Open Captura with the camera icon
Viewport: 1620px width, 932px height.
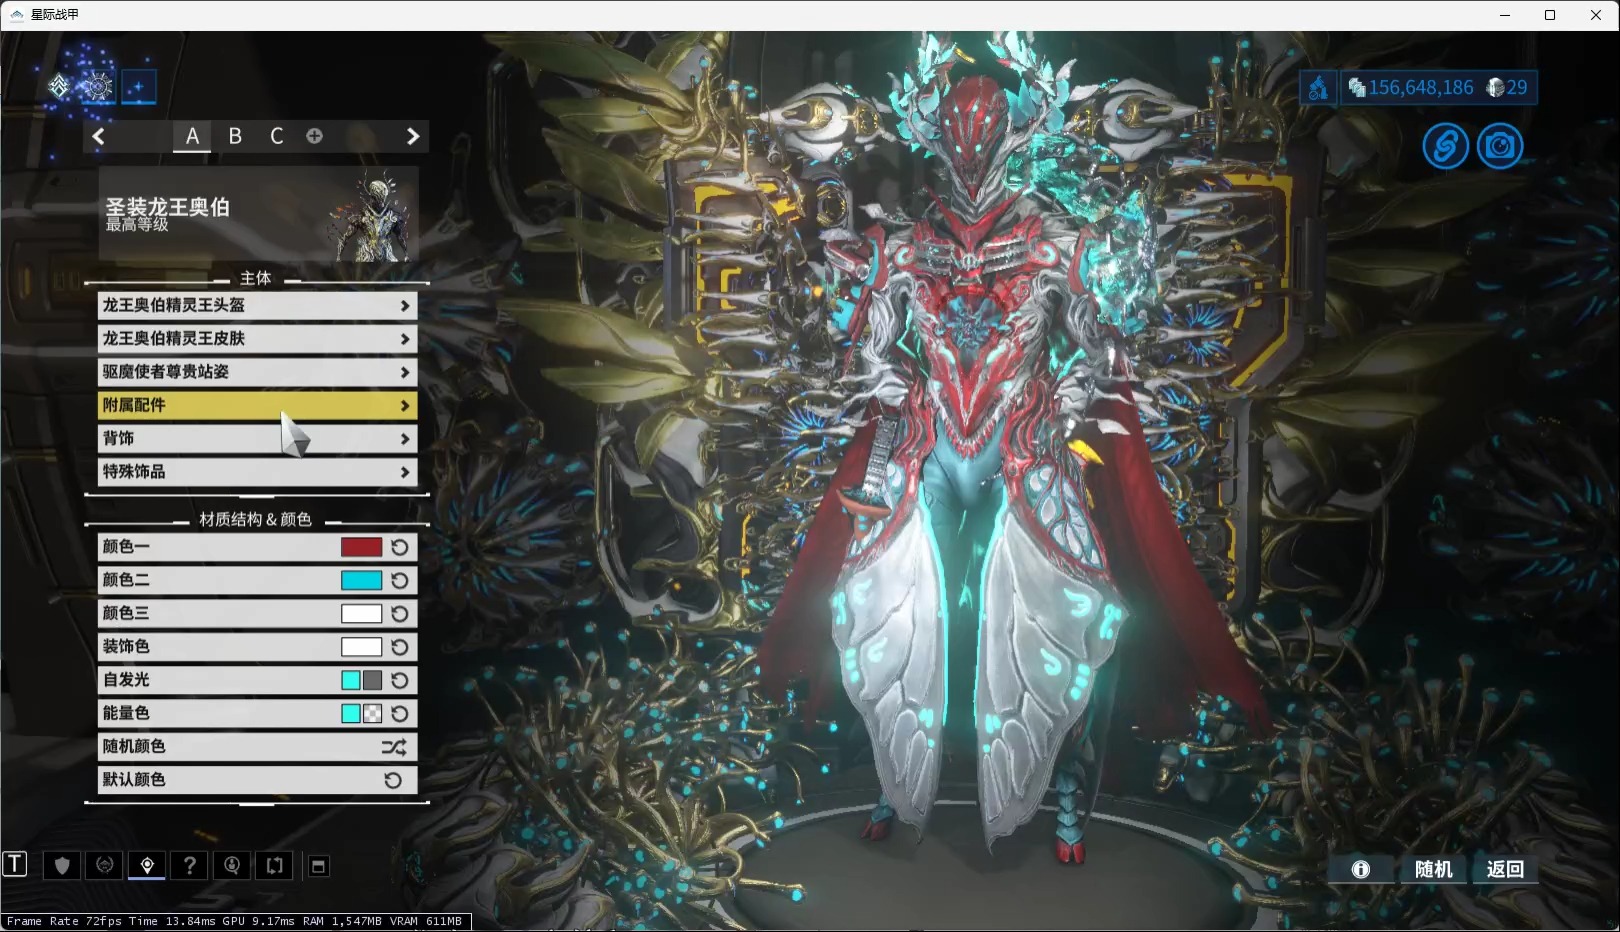pyautogui.click(x=1500, y=146)
